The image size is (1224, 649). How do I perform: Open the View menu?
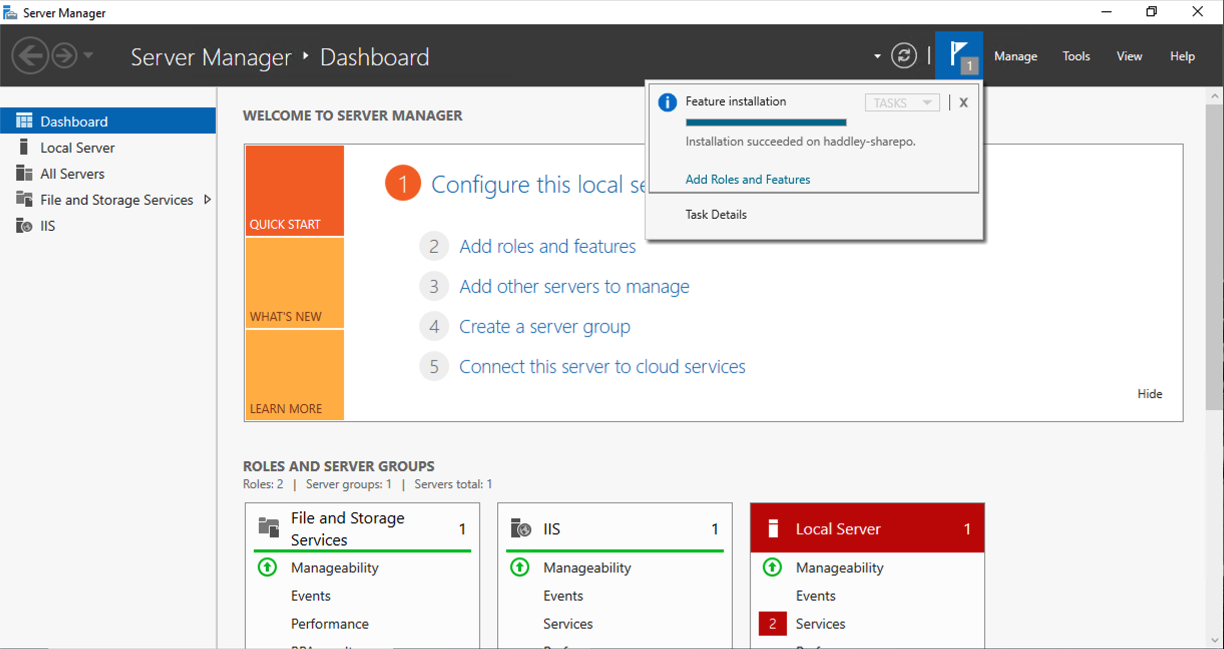pos(1129,56)
